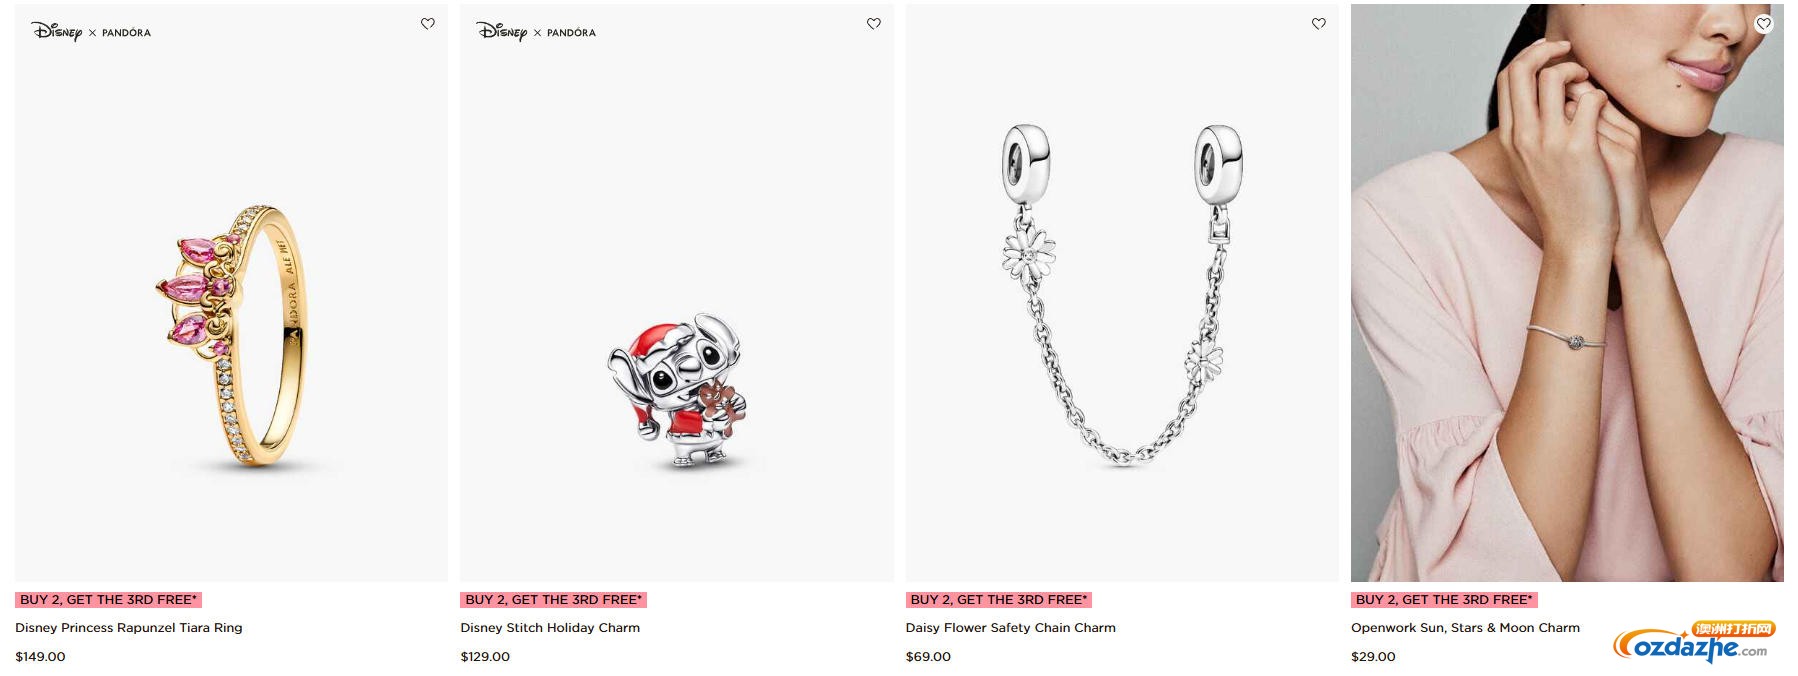Click promo badge under Daisy safety chain
Image resolution: width=1798 pixels, height=676 pixels.
click(x=999, y=600)
